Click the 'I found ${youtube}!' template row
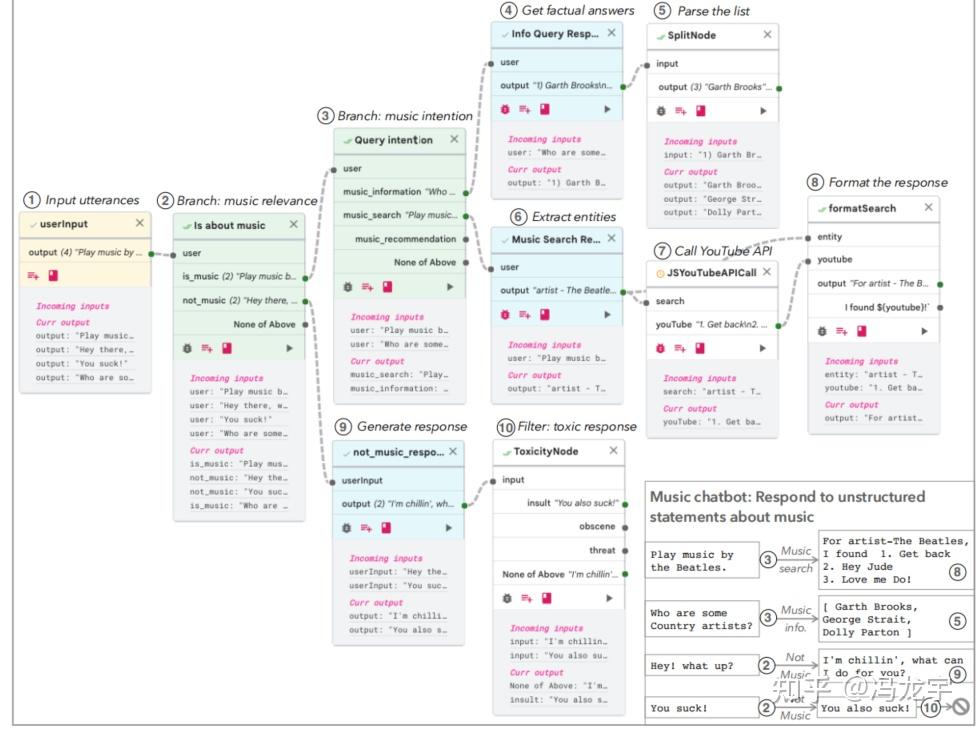Viewport: 978px width, 729px height. [874, 307]
